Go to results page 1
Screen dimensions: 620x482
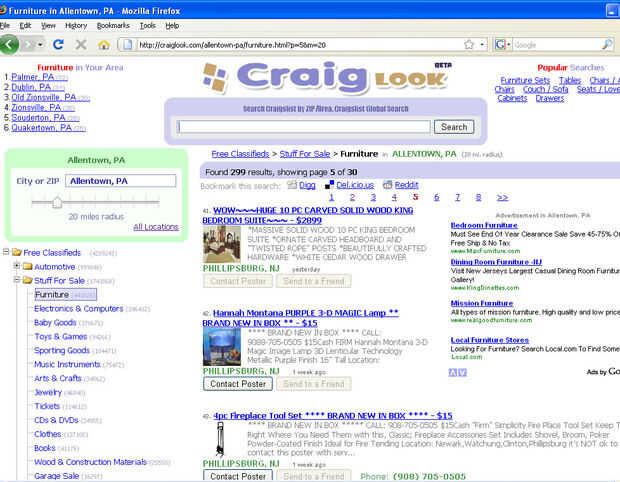331,197
